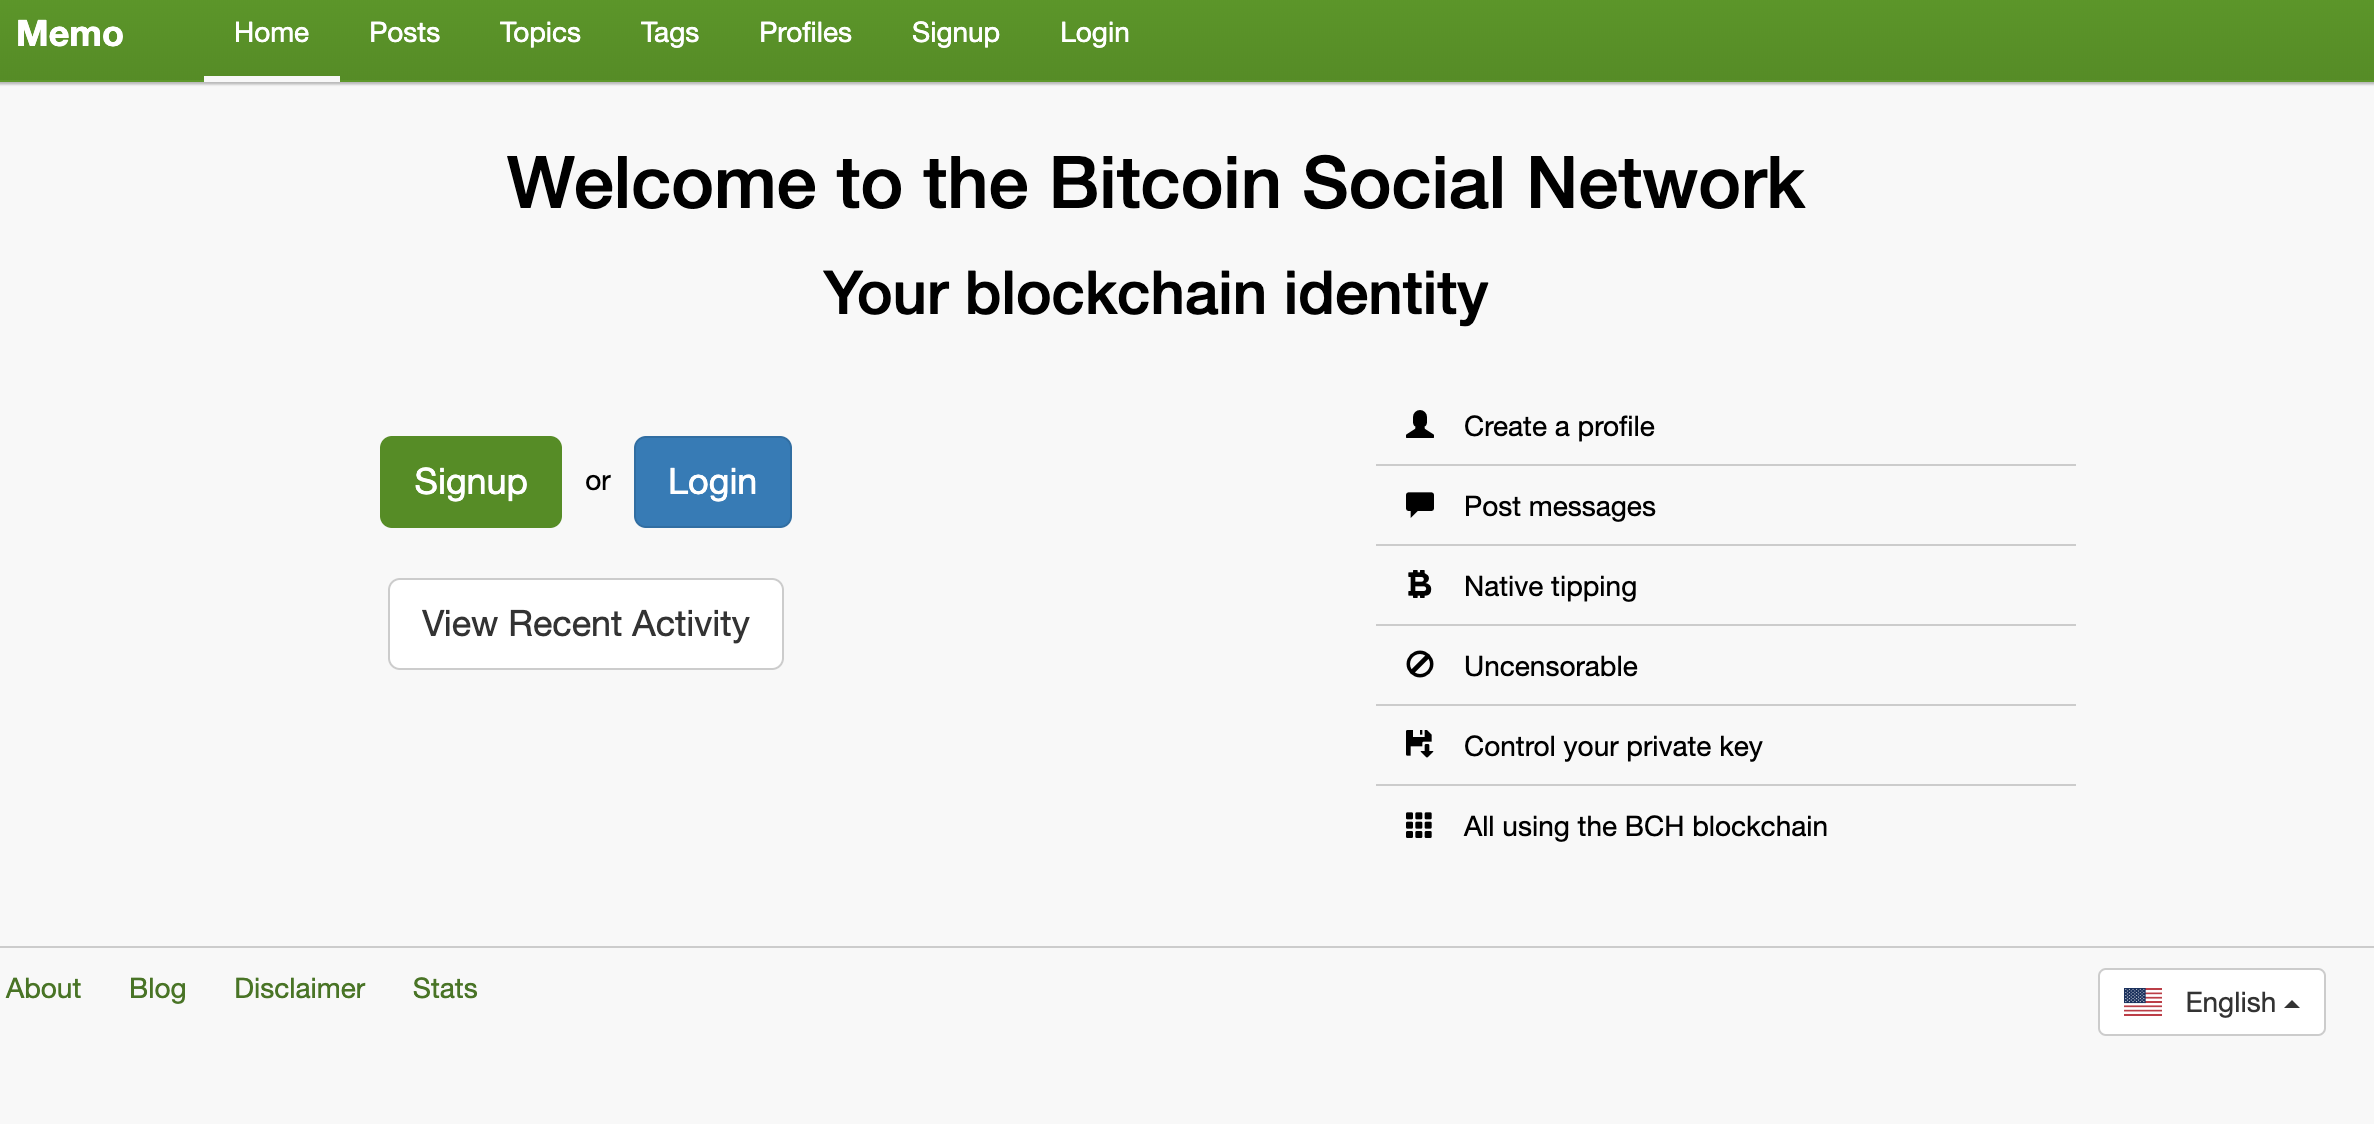Navigate to Topics in navbar

540,34
